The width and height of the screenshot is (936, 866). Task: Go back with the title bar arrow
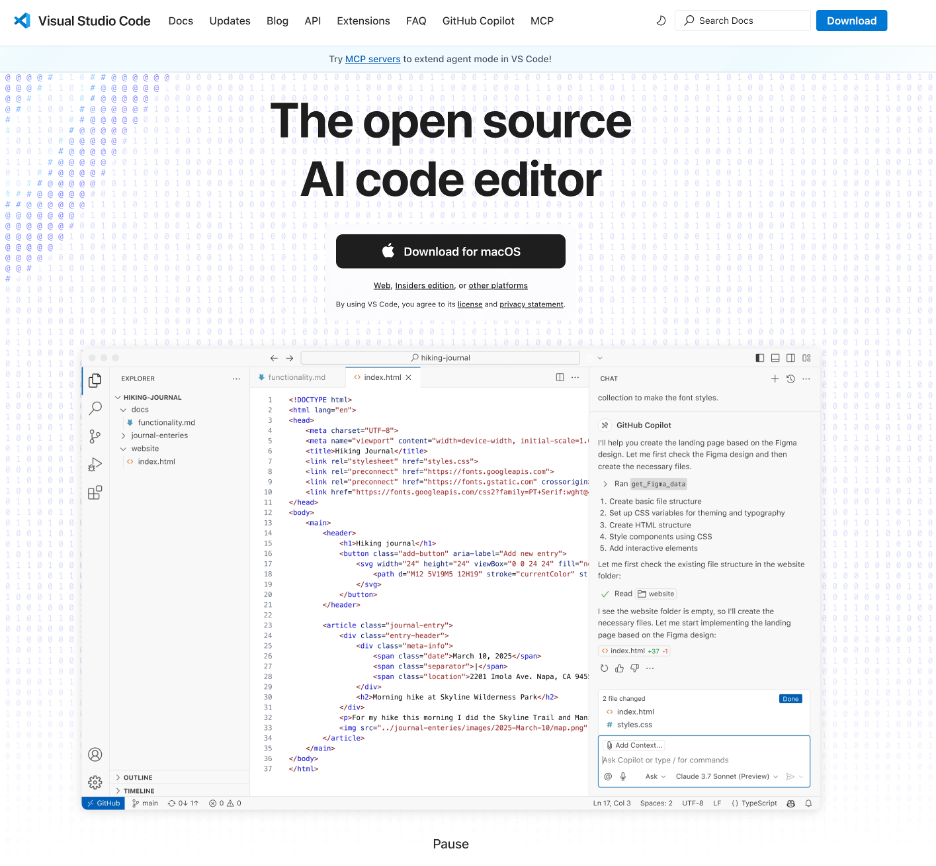point(274,358)
